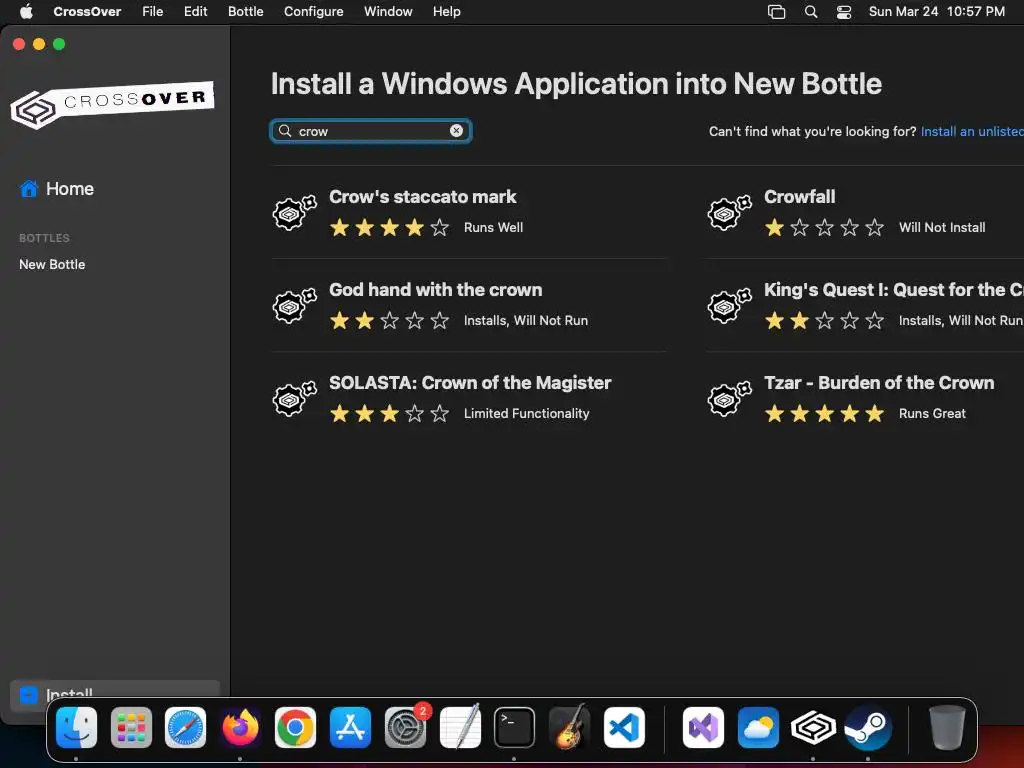Open the File menu
Viewport: 1024px width, 768px height.
pos(152,11)
